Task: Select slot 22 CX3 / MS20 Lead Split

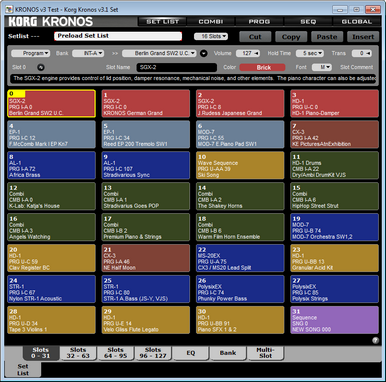Action: click(240, 259)
